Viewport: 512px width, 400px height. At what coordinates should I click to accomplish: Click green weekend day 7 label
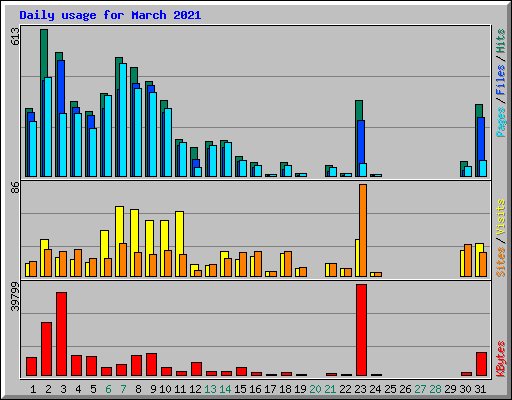[x=123, y=389]
